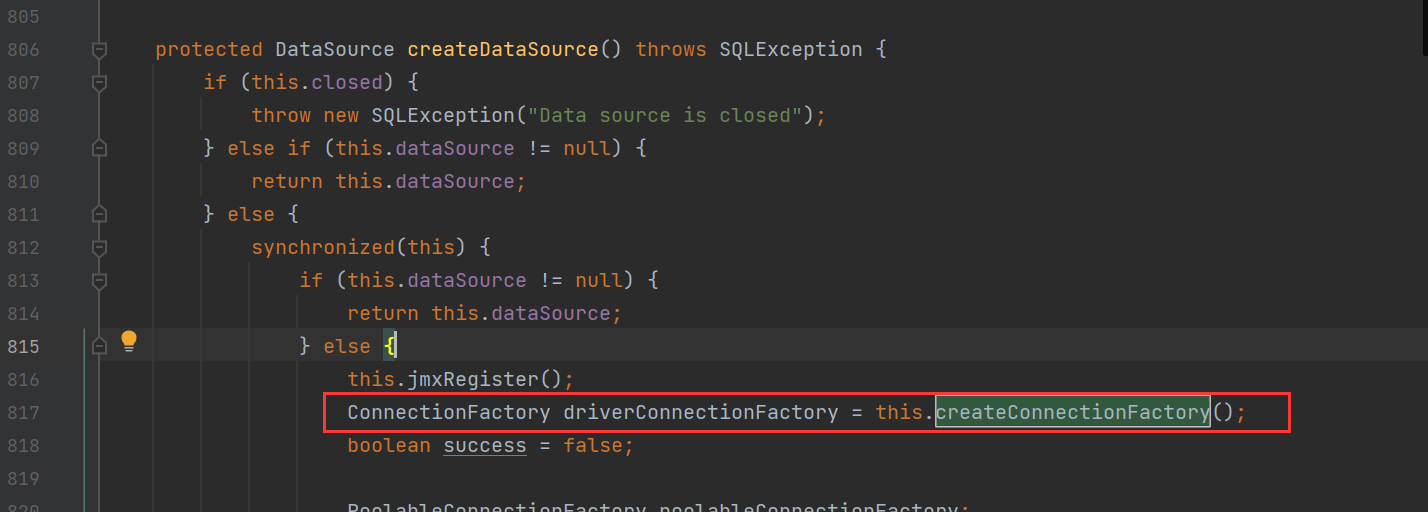Toggle the fold marker on line 811

[x=99, y=214]
